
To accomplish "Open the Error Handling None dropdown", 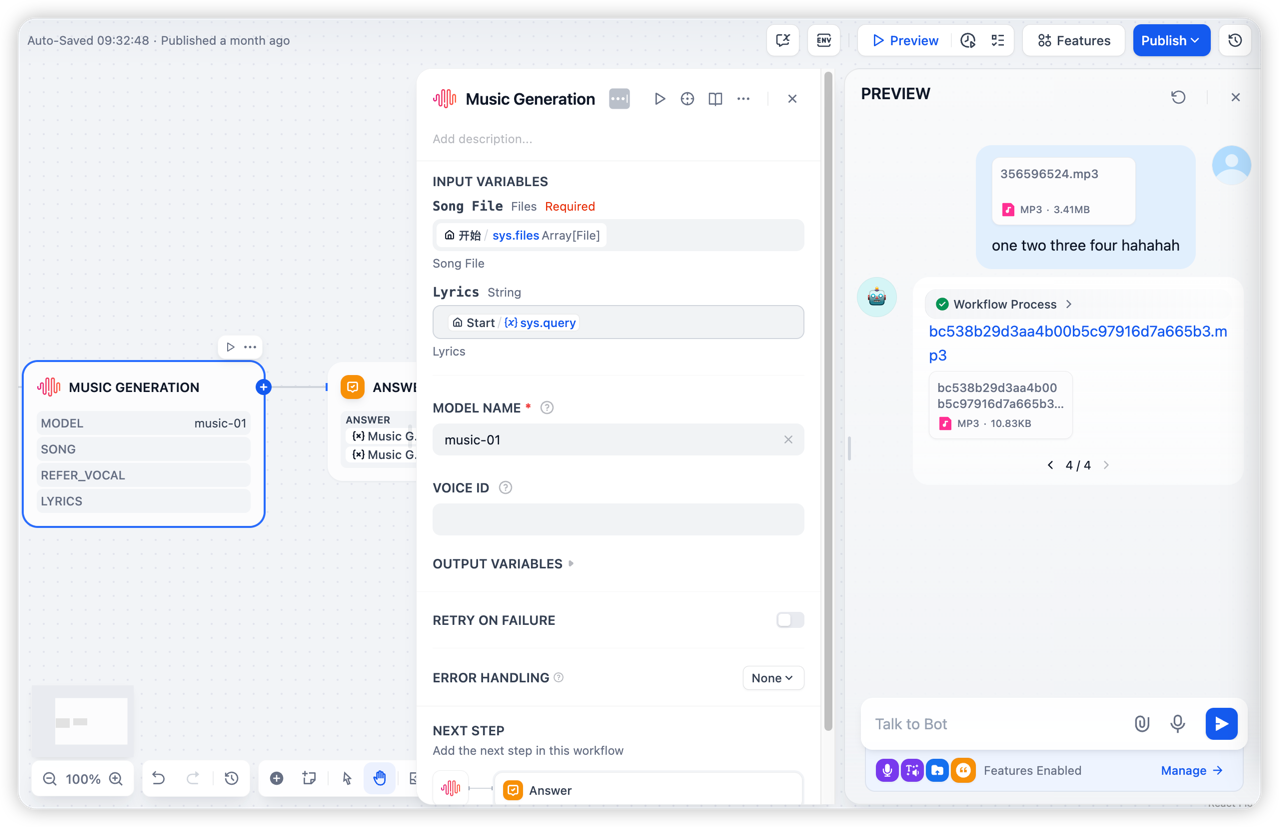I will point(773,678).
